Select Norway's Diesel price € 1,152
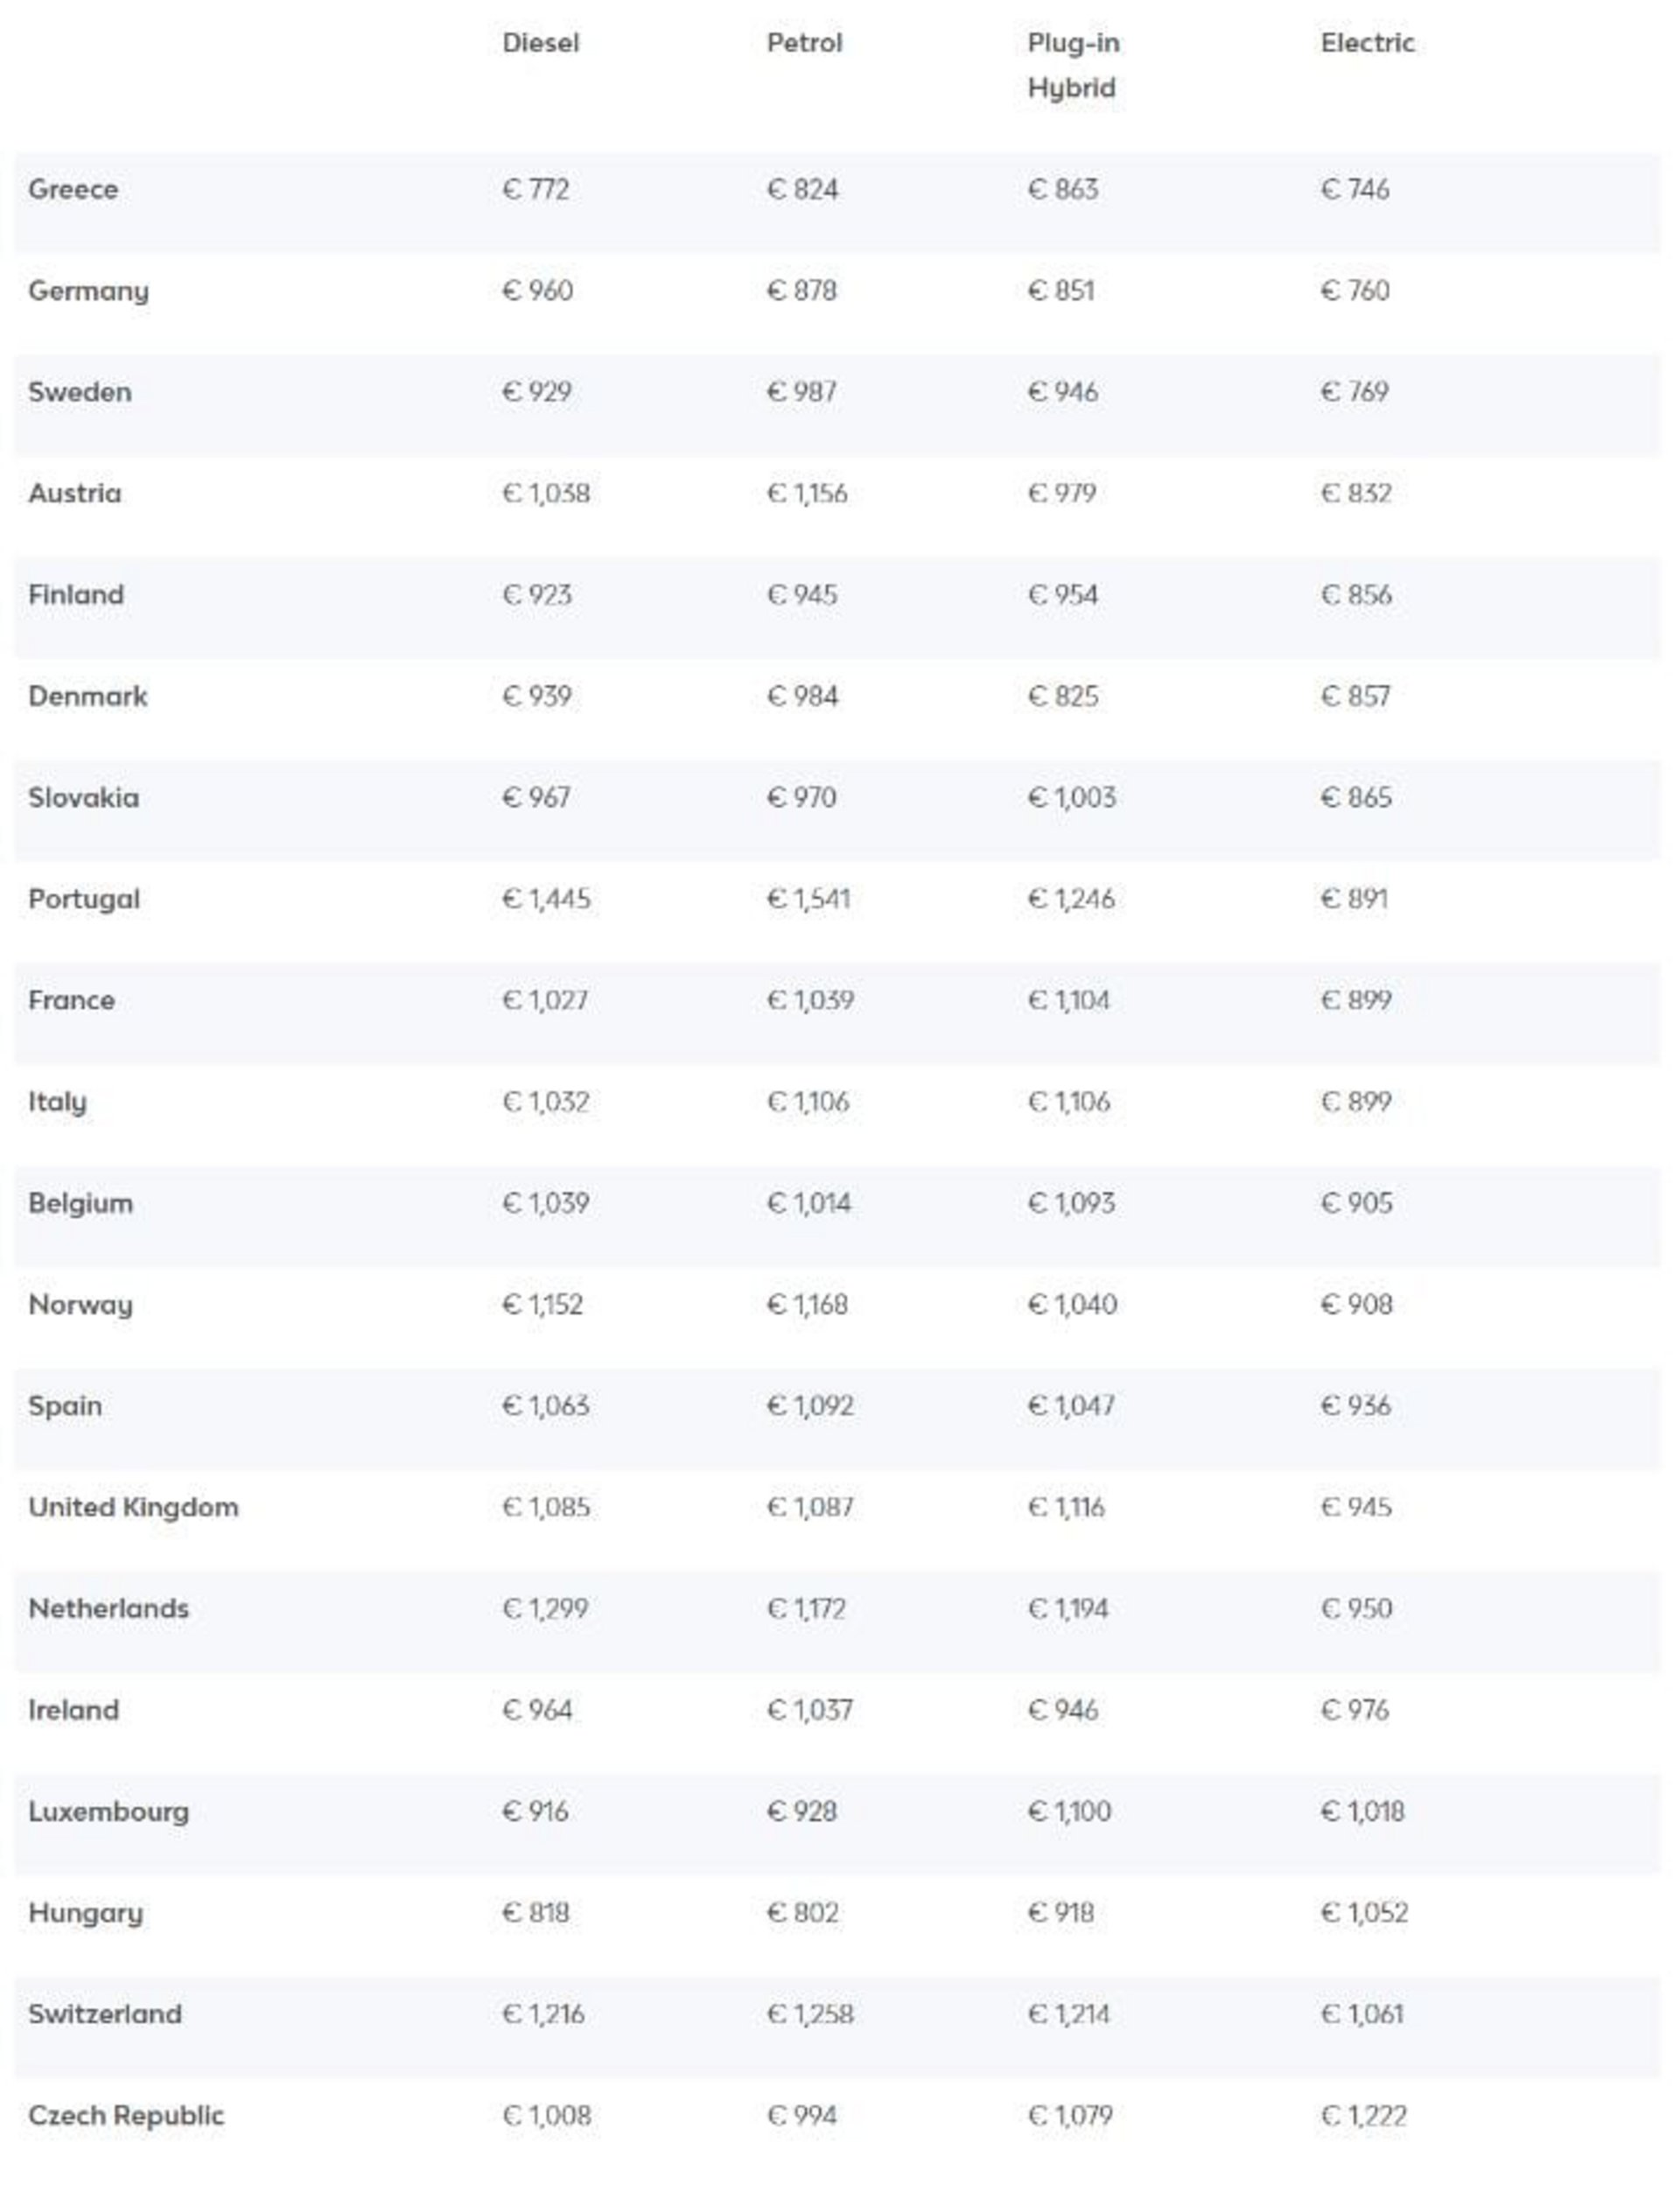Viewport: 1680px width, 2185px height. point(542,1304)
